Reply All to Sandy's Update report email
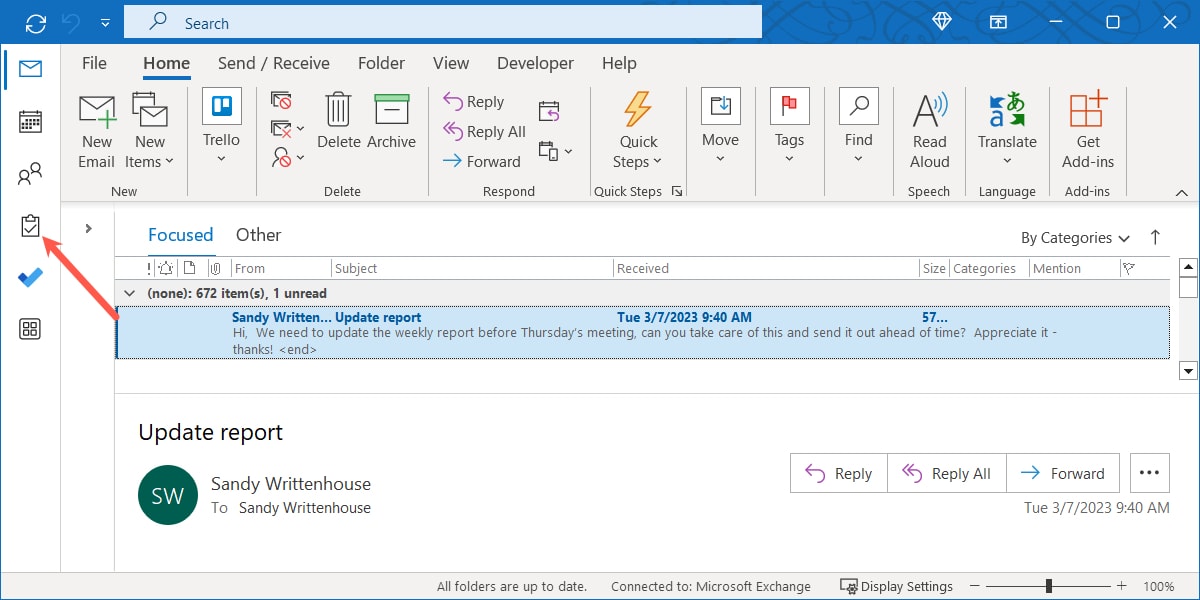The height and width of the screenshot is (600, 1200). tap(946, 472)
